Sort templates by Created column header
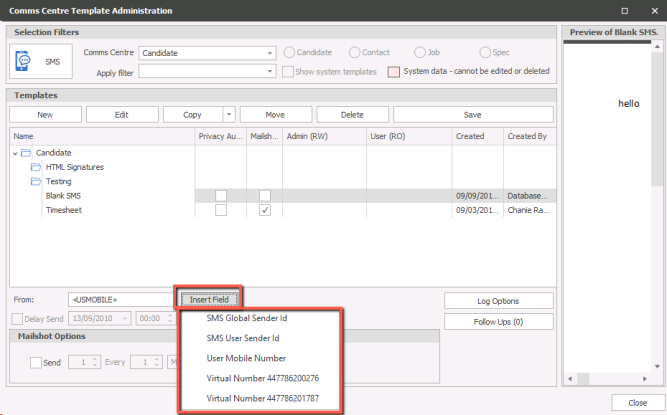Screen dimensions: 667x415 point(470,136)
